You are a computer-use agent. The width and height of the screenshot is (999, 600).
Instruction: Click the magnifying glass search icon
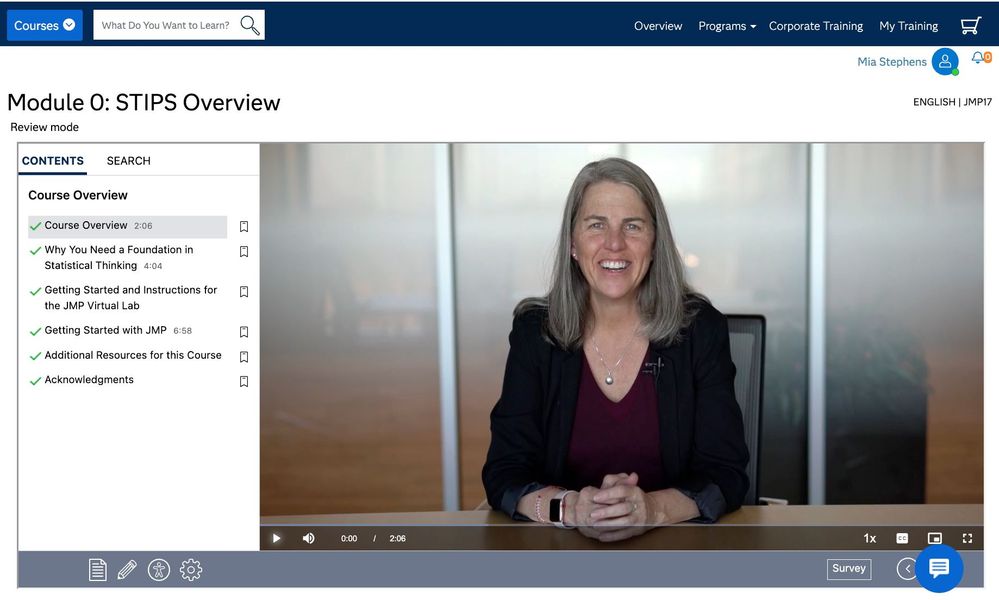(x=250, y=25)
